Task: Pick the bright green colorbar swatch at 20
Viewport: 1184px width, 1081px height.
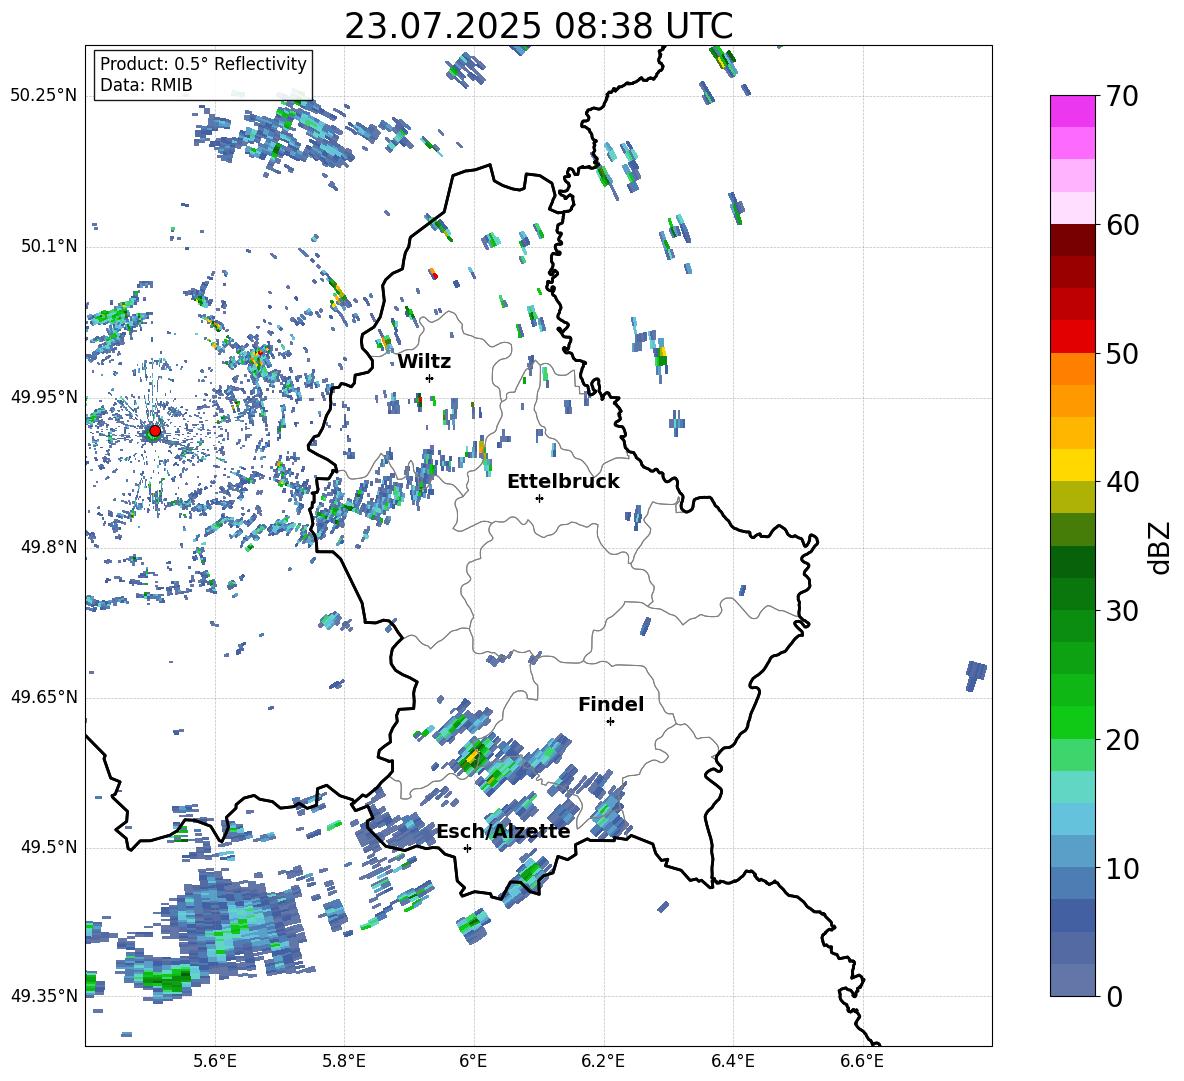Action: 1072,722
